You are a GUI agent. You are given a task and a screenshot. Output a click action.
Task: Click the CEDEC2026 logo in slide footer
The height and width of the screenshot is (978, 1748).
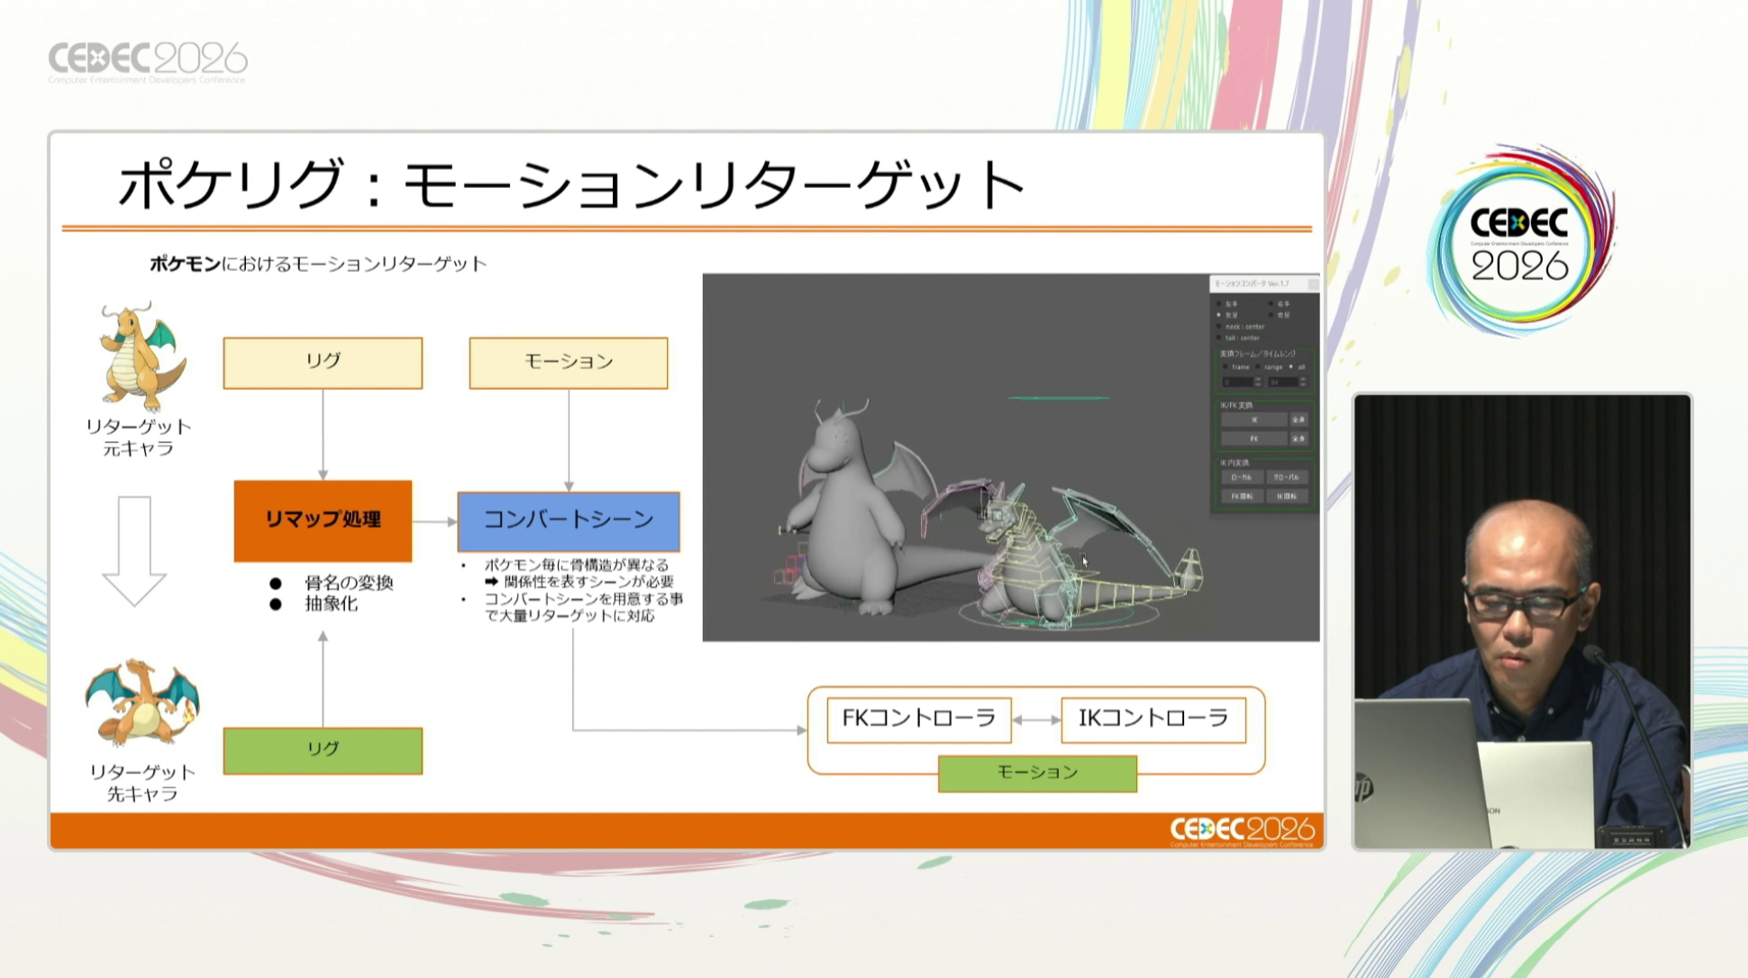(x=1242, y=831)
